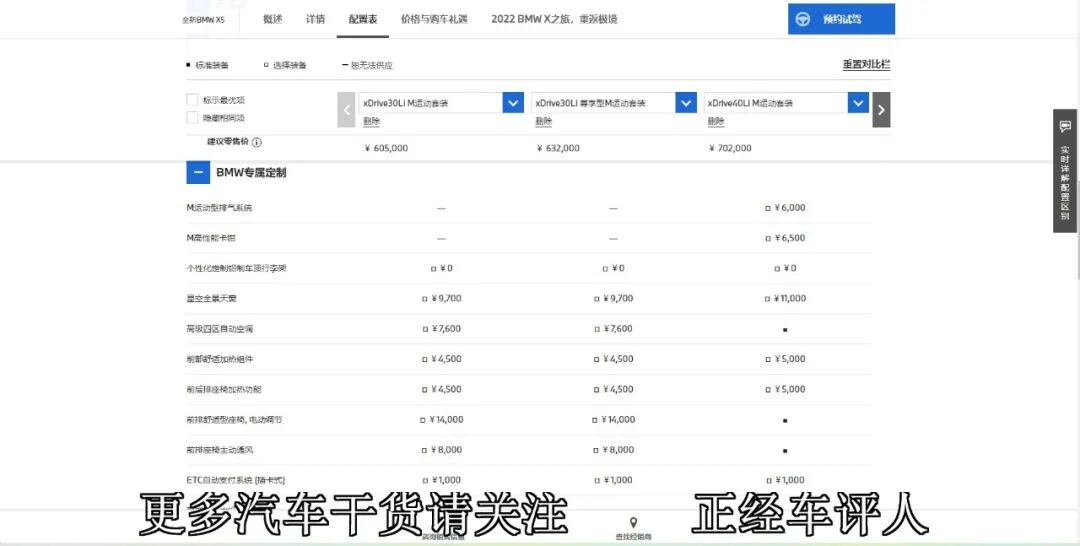Click the 高级四区自动空调 row label
Screen dimensions: 1080x546
(219, 328)
